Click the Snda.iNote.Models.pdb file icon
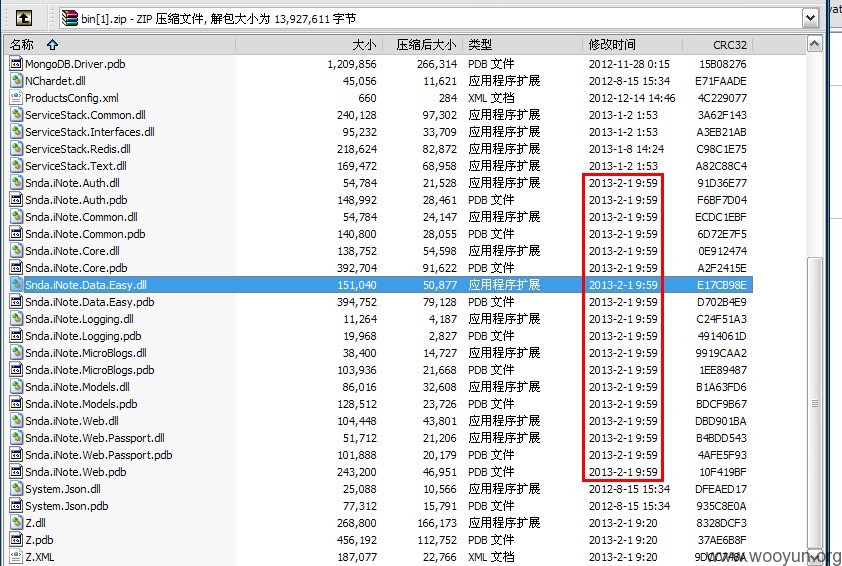The height and width of the screenshot is (566, 842). tap(17, 404)
